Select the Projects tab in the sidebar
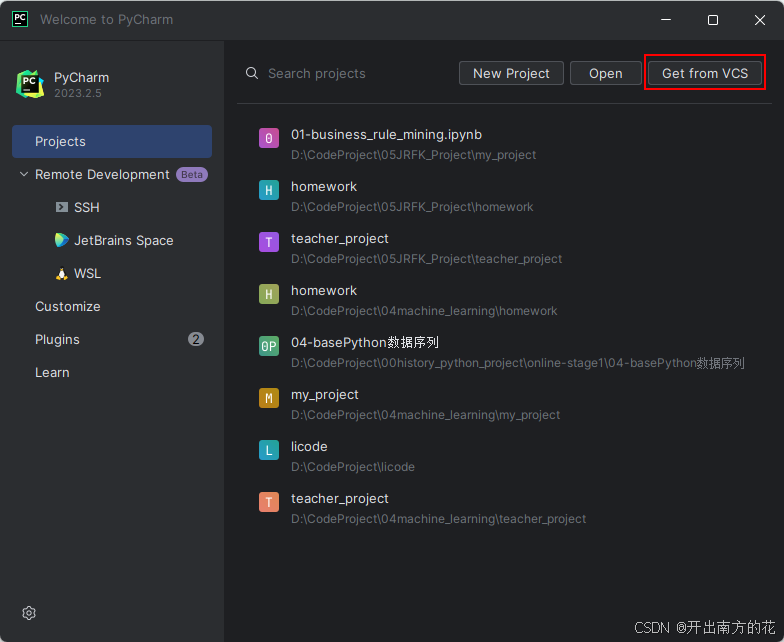The width and height of the screenshot is (784, 642). click(112, 142)
